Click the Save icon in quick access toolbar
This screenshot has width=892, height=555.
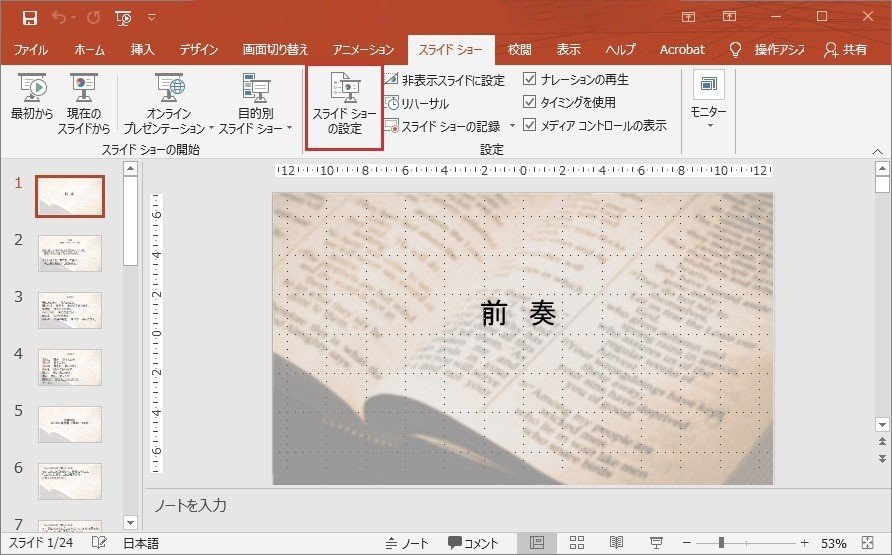tap(30, 18)
